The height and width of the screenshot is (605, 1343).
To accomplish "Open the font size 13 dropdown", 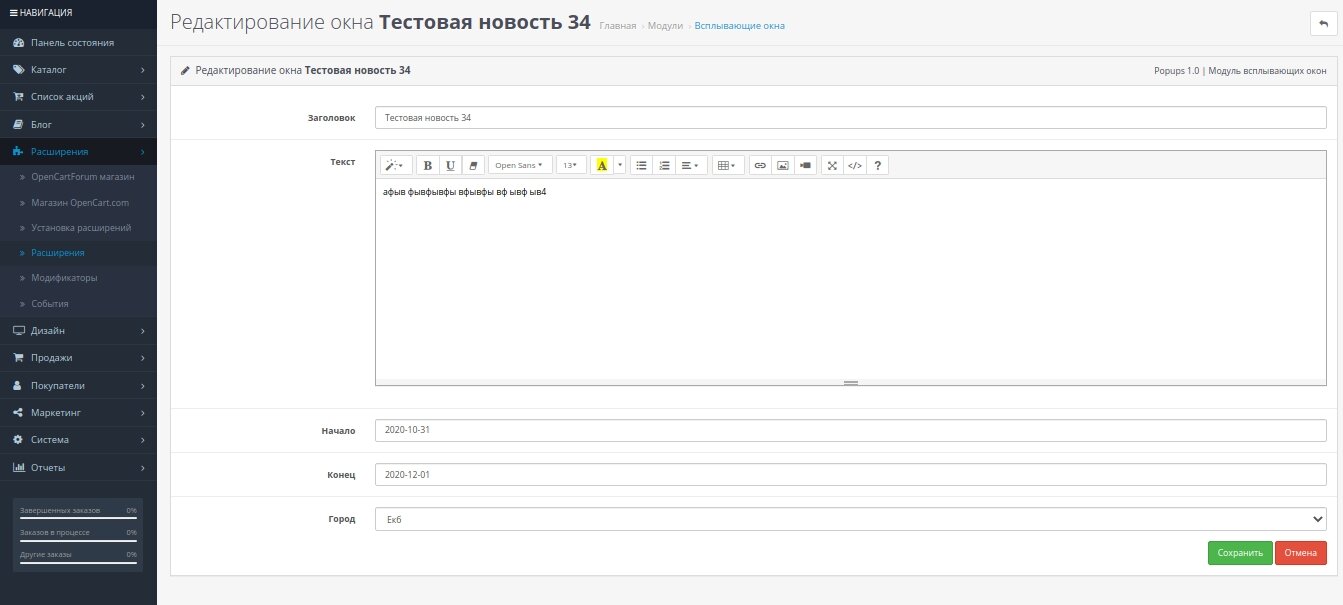I will tap(570, 165).
